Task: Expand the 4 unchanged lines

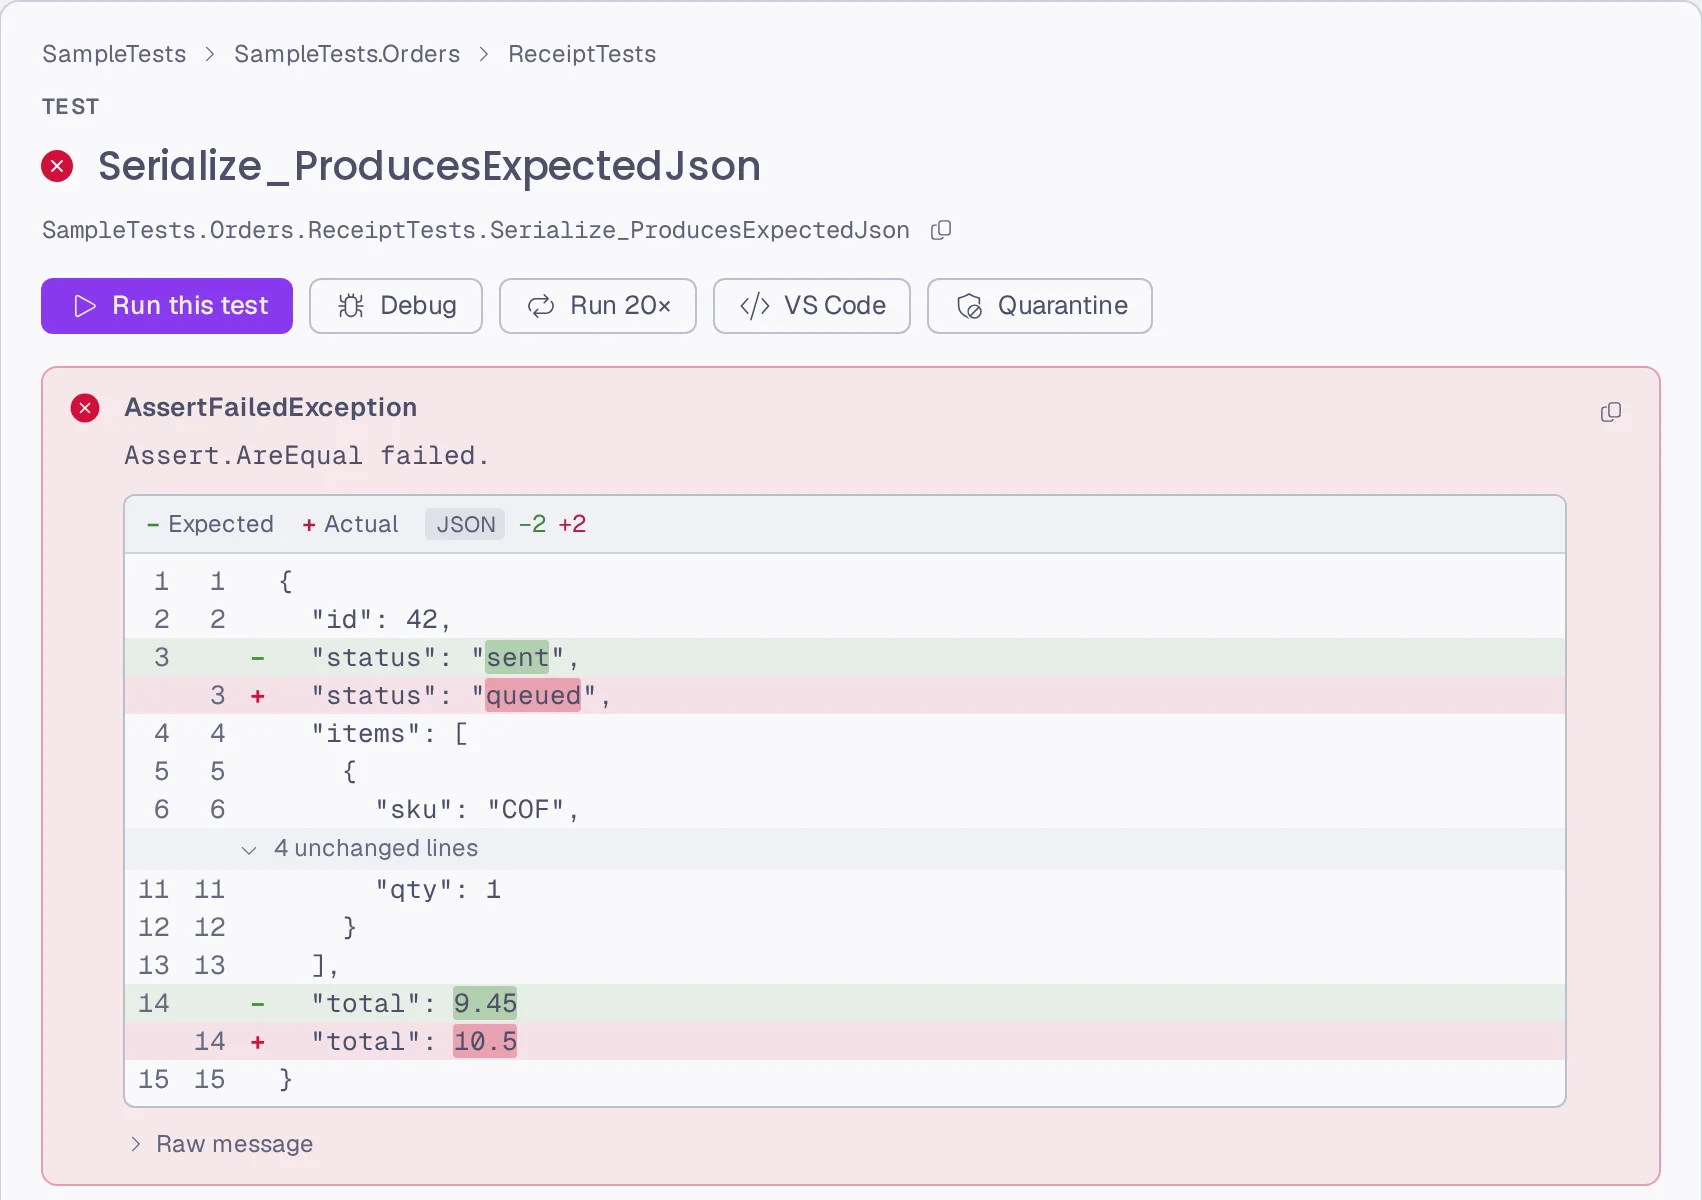Action: pyautogui.click(x=845, y=848)
